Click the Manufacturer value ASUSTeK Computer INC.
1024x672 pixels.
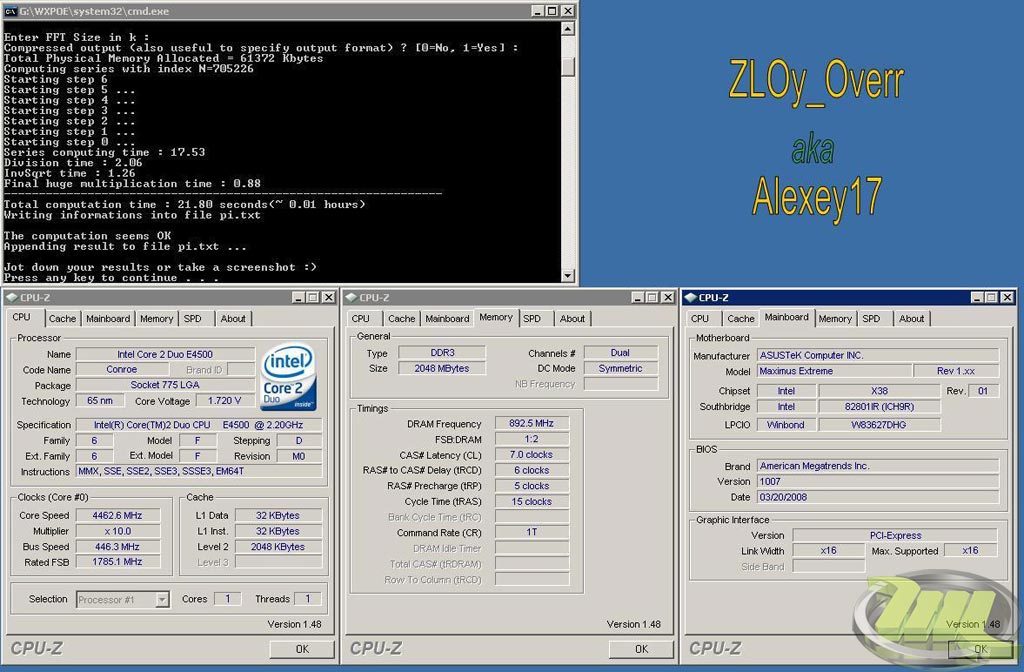click(x=878, y=355)
